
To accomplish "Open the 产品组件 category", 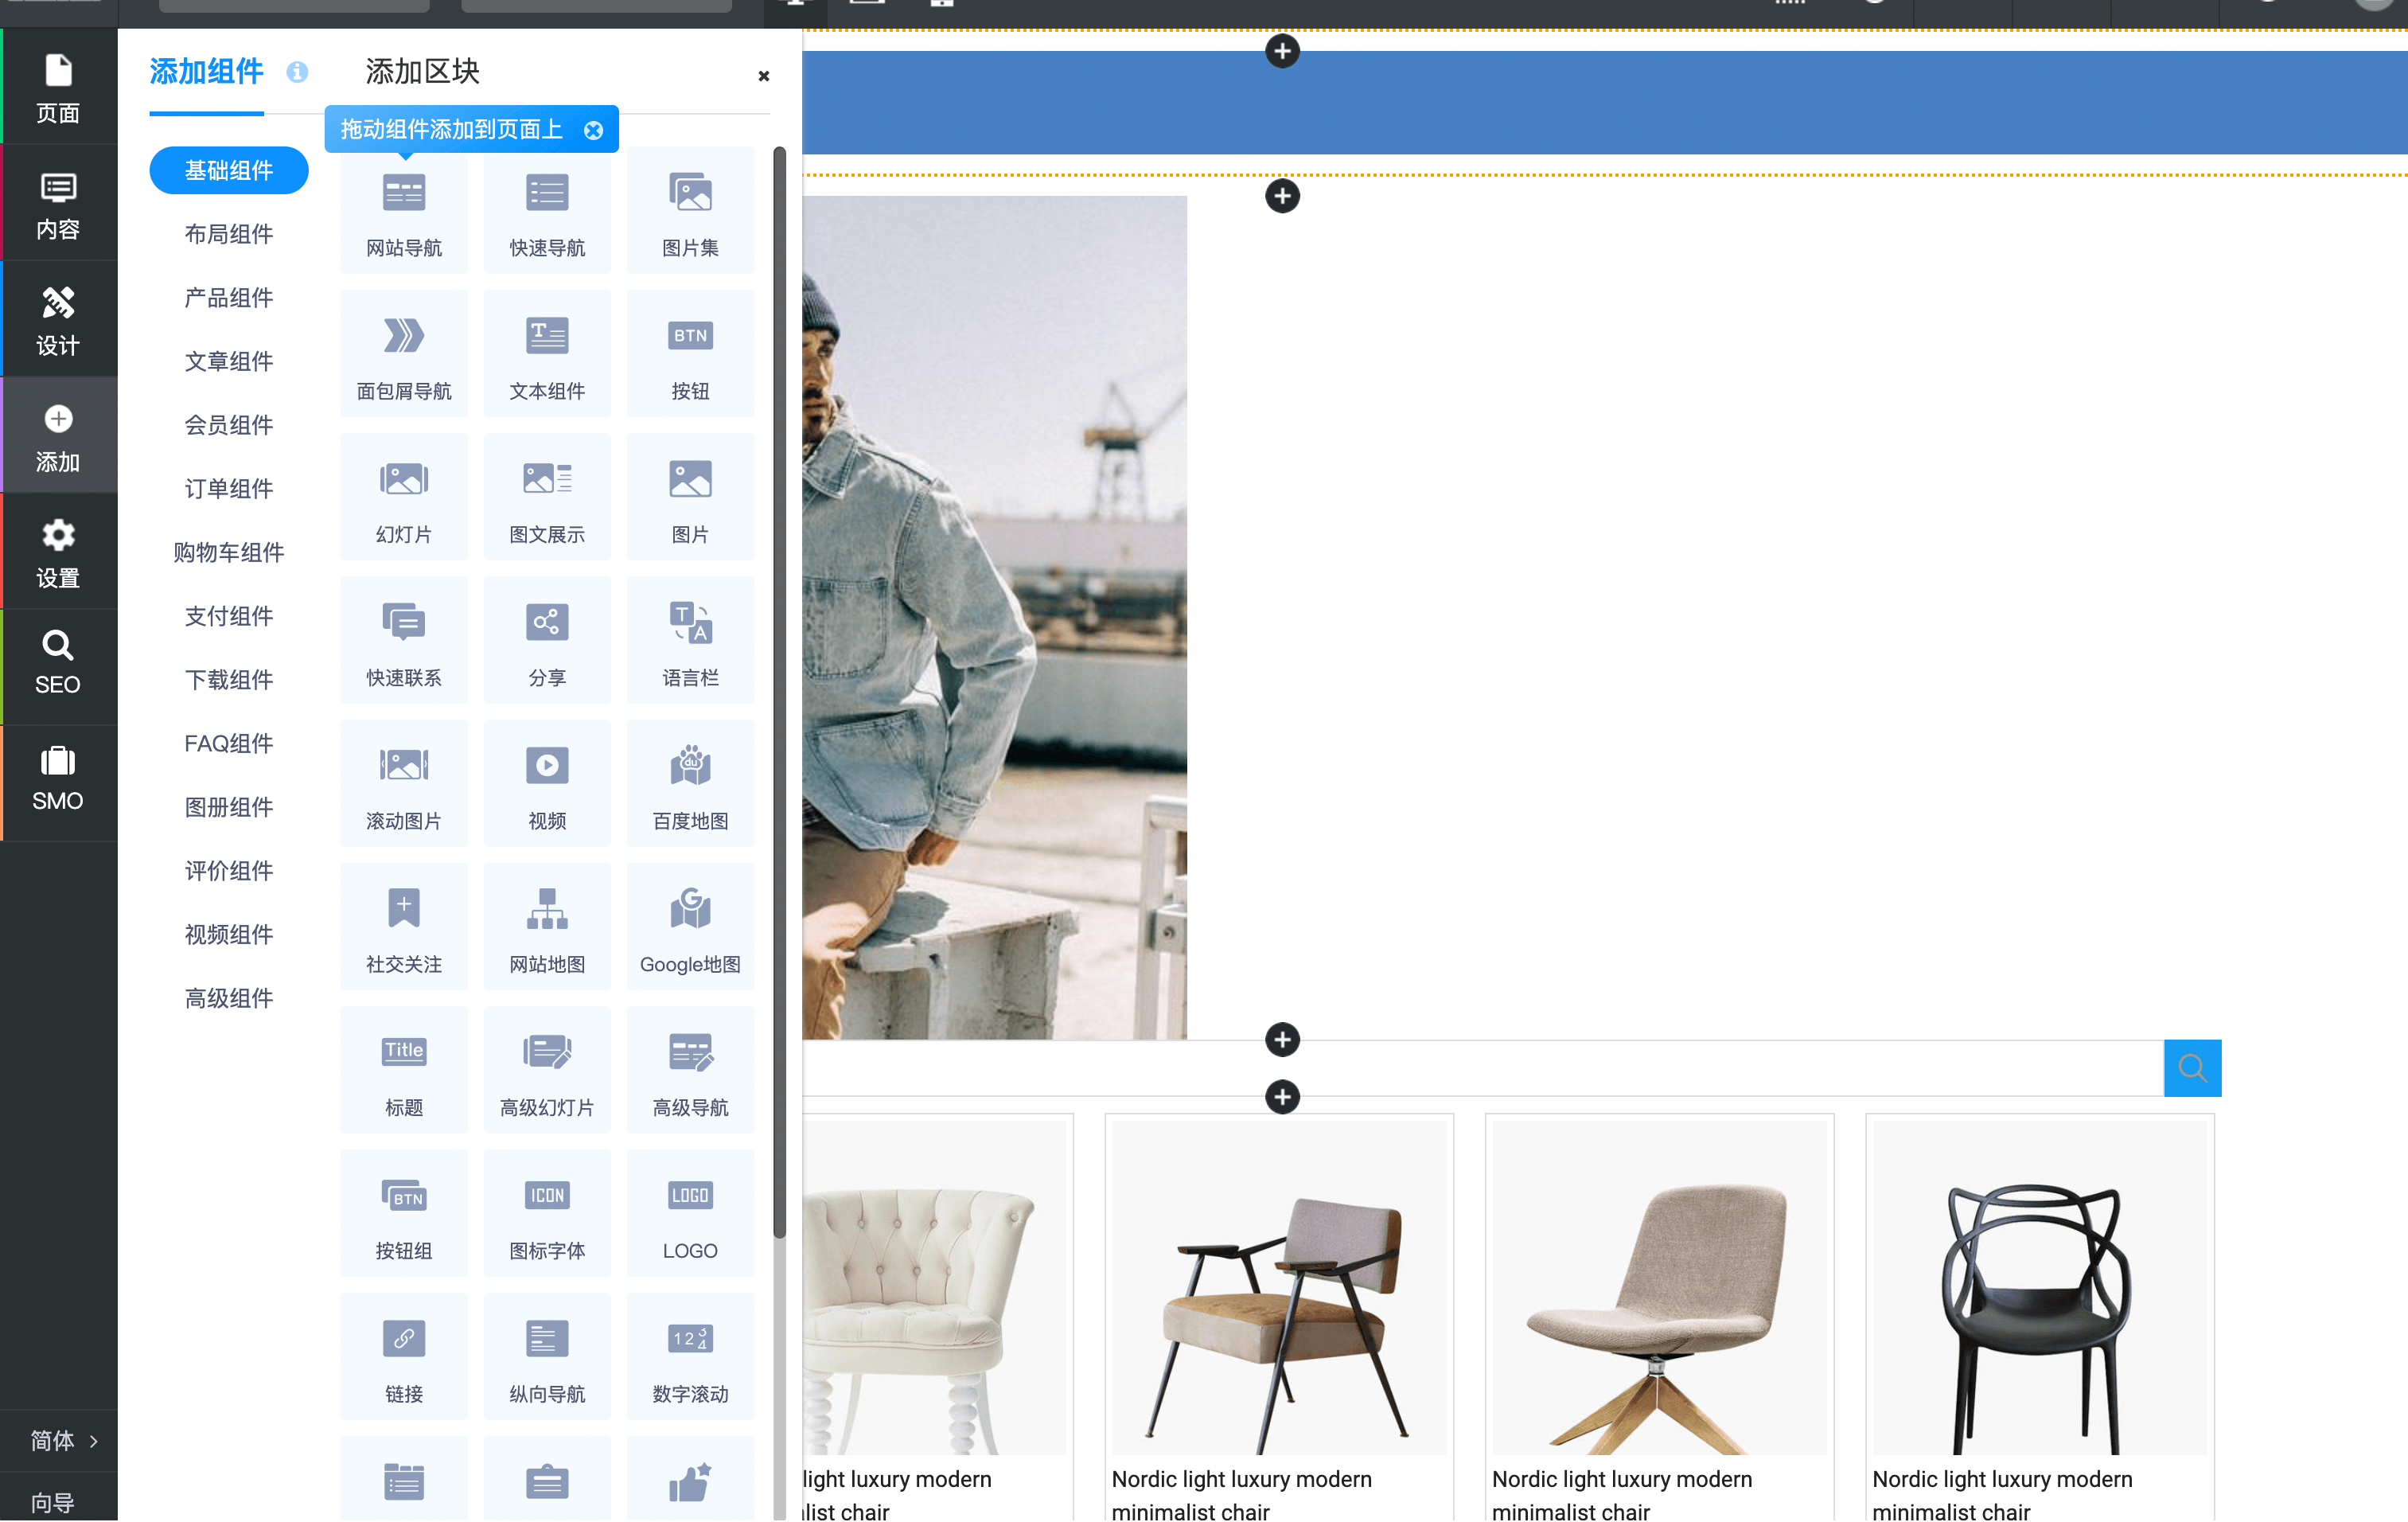I will click(x=228, y=297).
